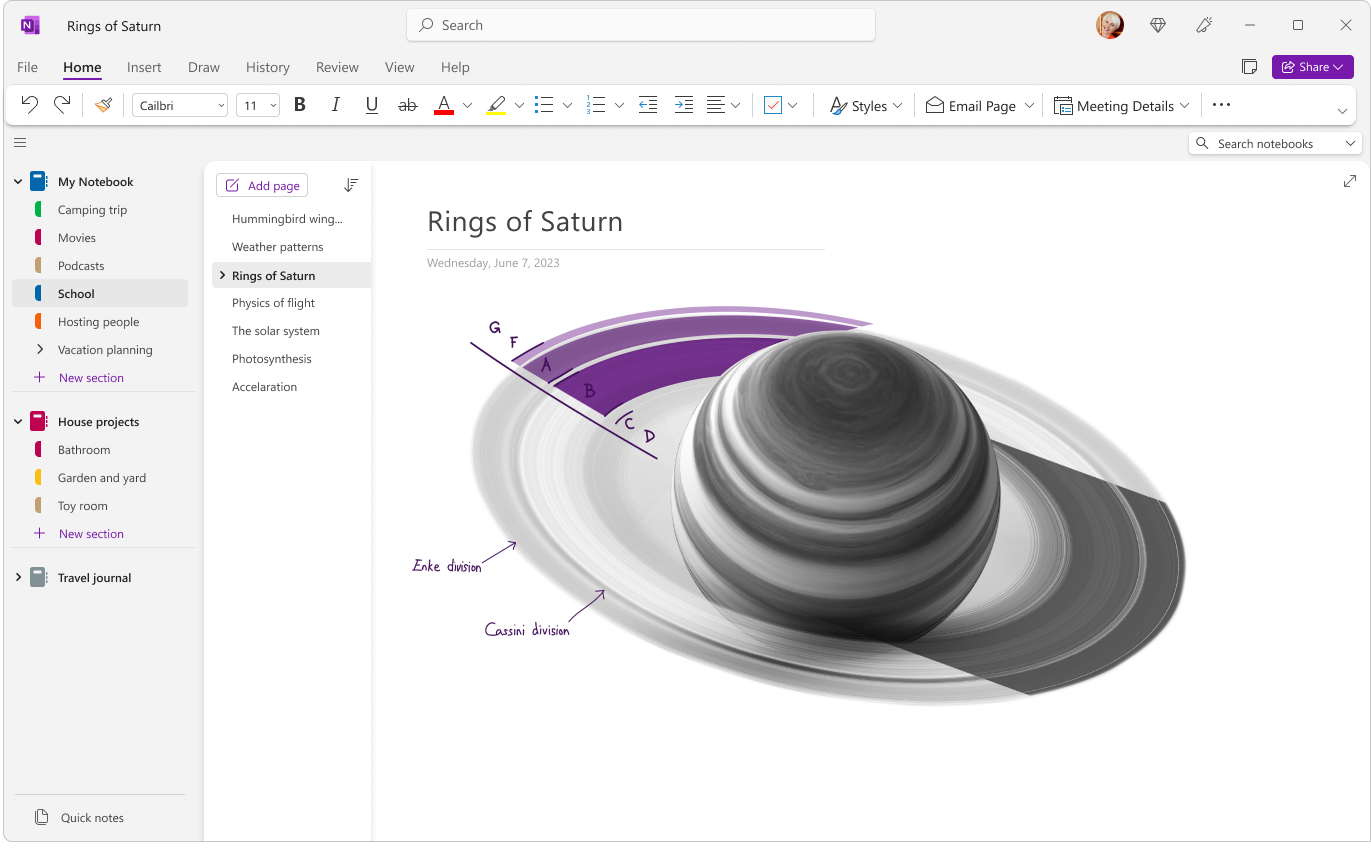This screenshot has width=1371, height=853.
Task: Switch to the Draw tab
Action: pos(203,67)
